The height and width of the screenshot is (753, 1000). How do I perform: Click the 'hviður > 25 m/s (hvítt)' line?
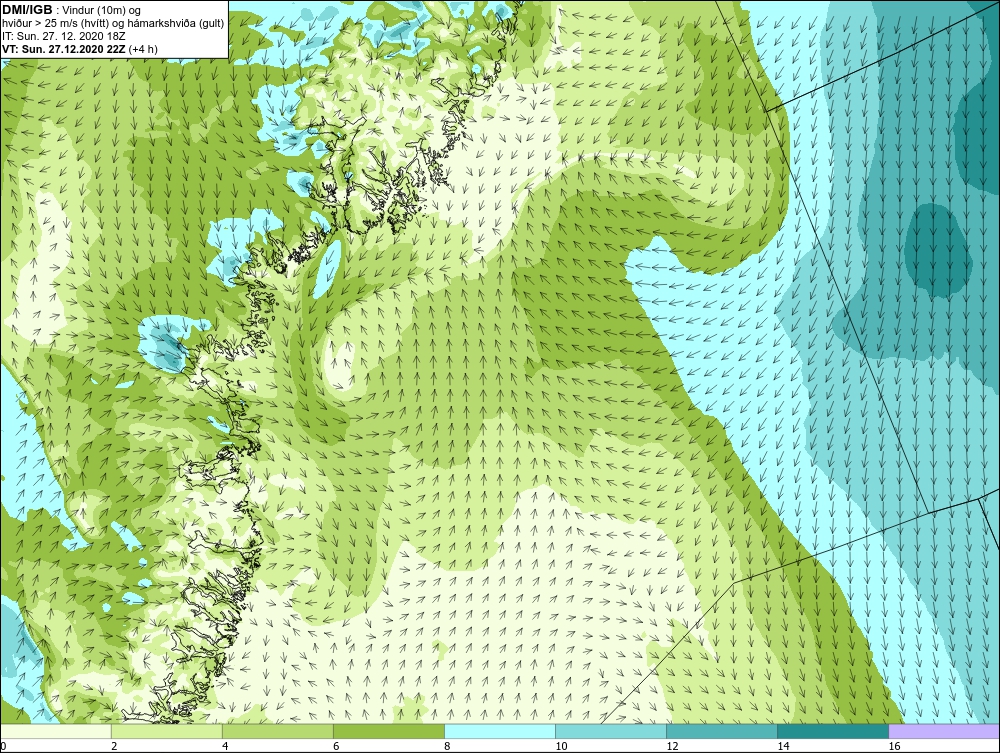point(113,23)
